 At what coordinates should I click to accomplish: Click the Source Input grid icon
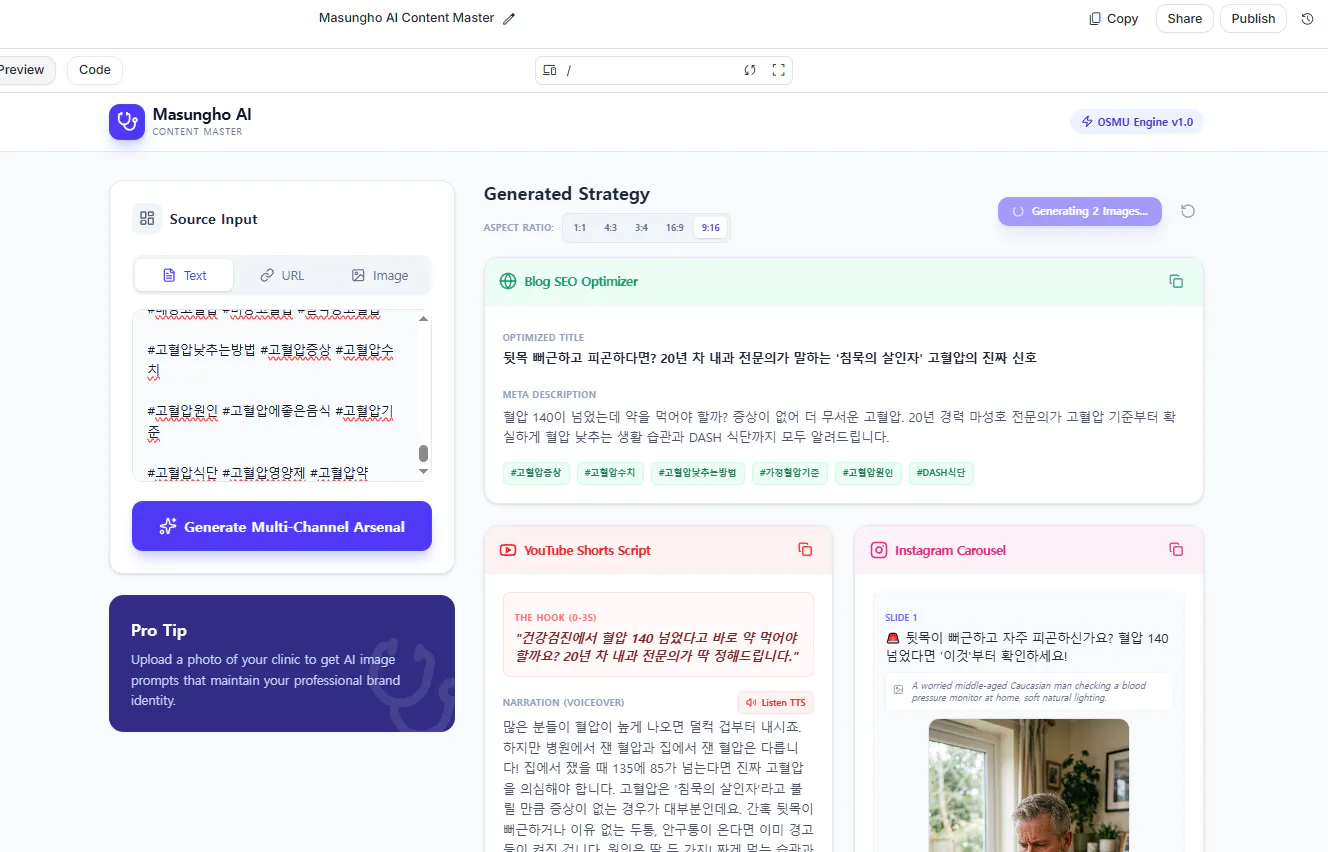tap(147, 219)
